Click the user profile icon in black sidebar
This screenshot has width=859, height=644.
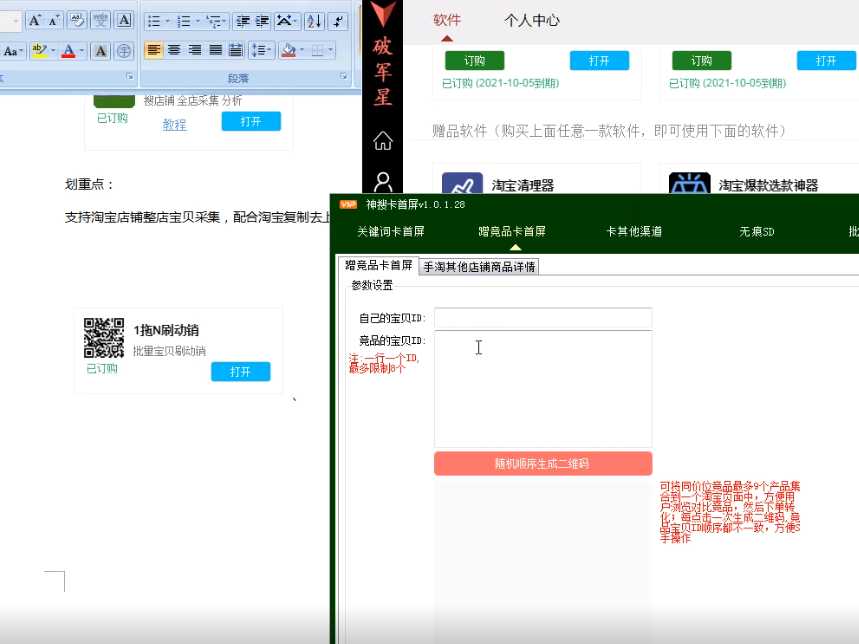[382, 181]
